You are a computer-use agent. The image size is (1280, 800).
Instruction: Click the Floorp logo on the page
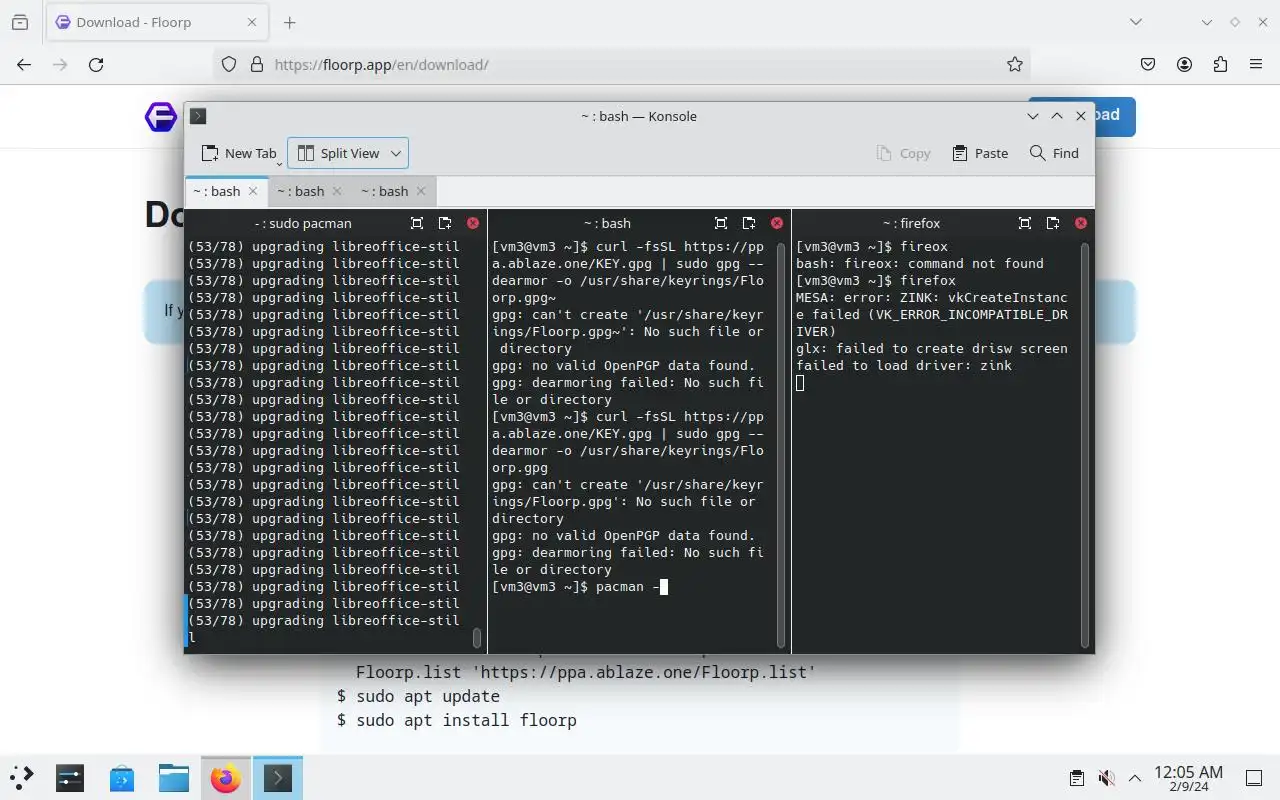(x=161, y=117)
